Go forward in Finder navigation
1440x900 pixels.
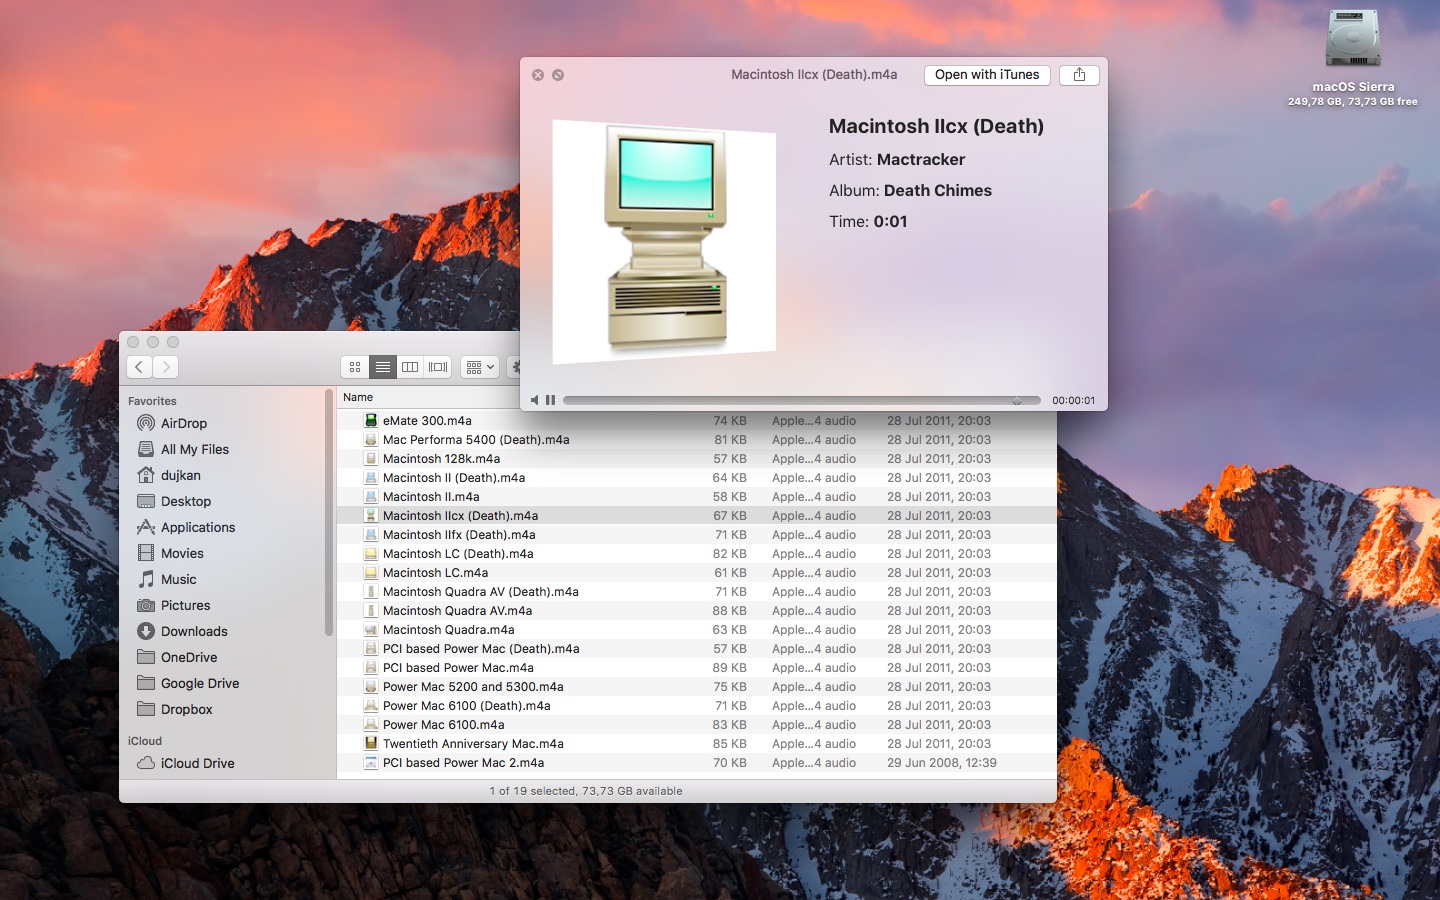click(166, 367)
